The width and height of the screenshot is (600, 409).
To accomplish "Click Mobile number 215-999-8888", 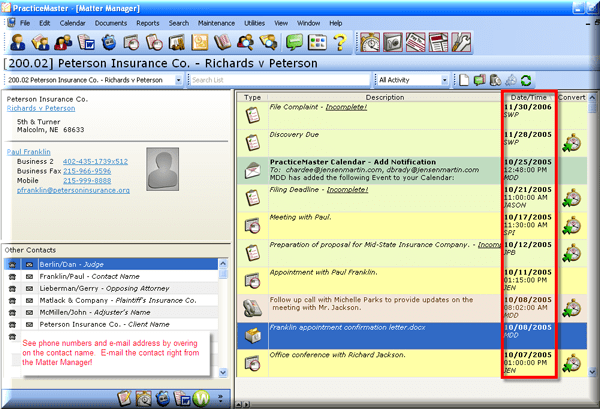I will [x=87, y=181].
